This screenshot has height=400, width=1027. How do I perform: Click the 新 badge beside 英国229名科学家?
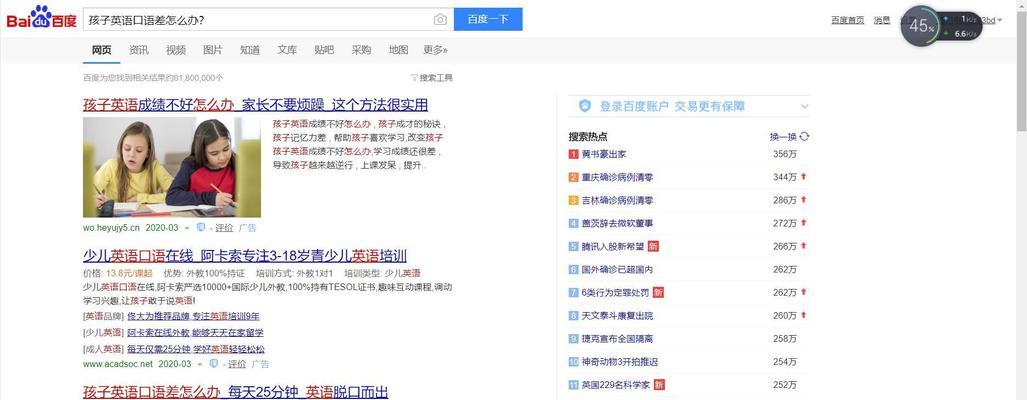(659, 385)
